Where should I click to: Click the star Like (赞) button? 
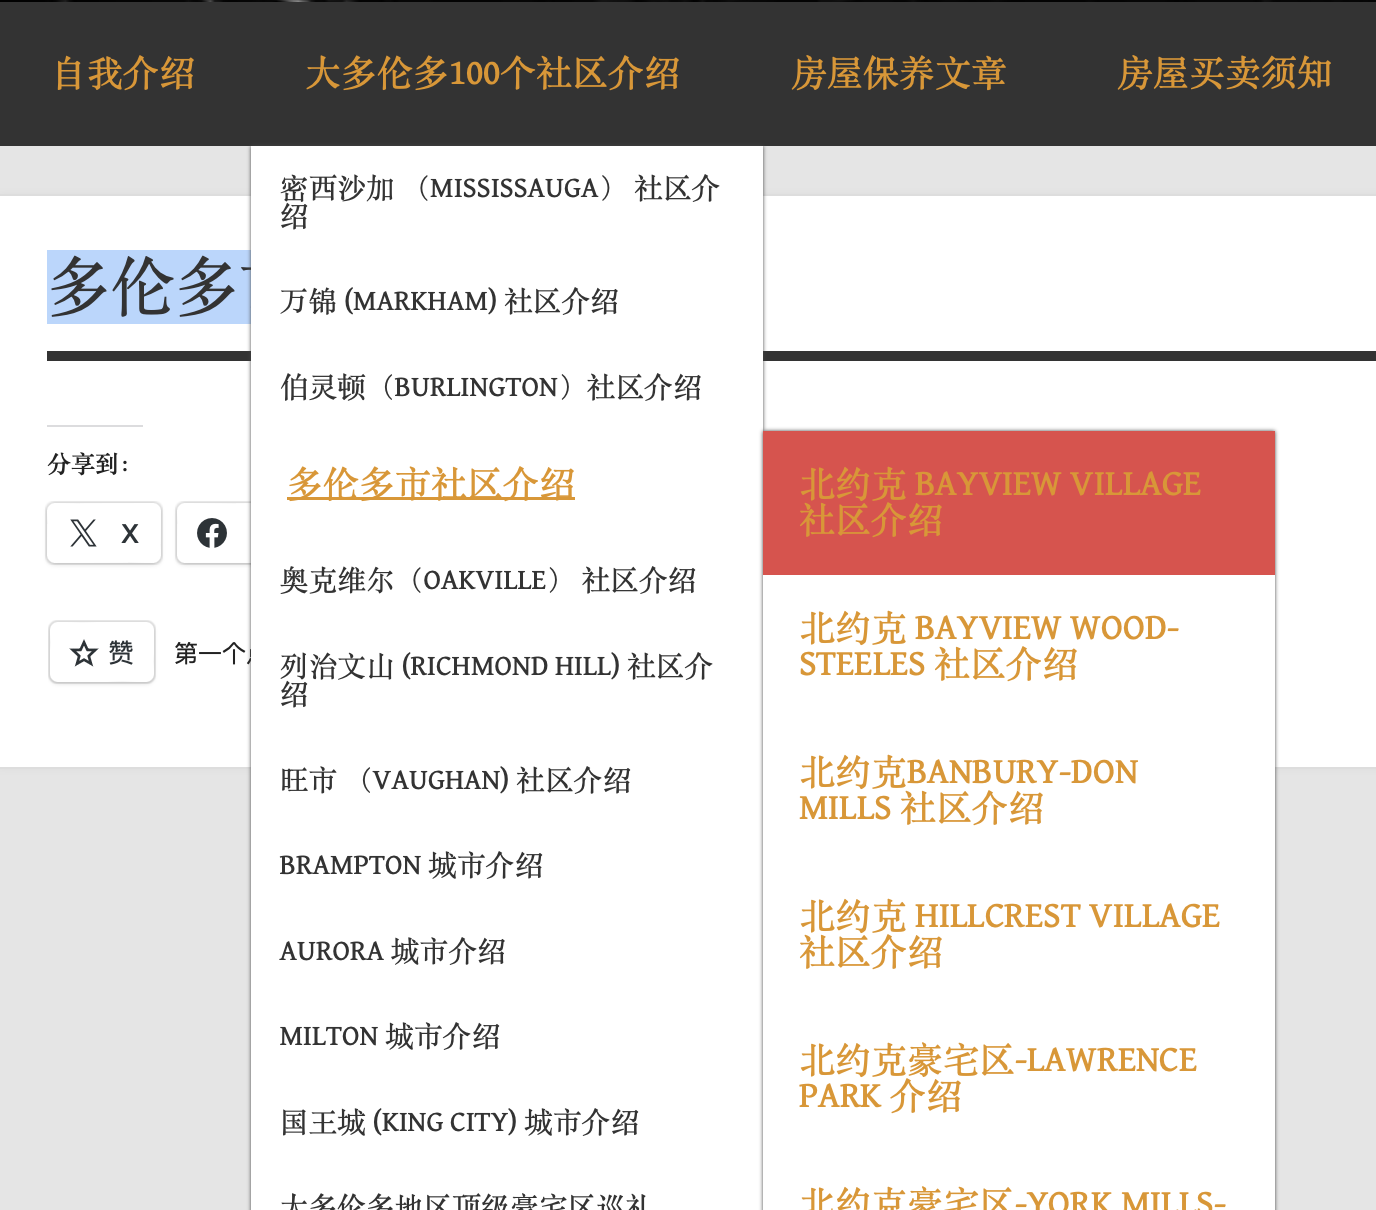(102, 652)
